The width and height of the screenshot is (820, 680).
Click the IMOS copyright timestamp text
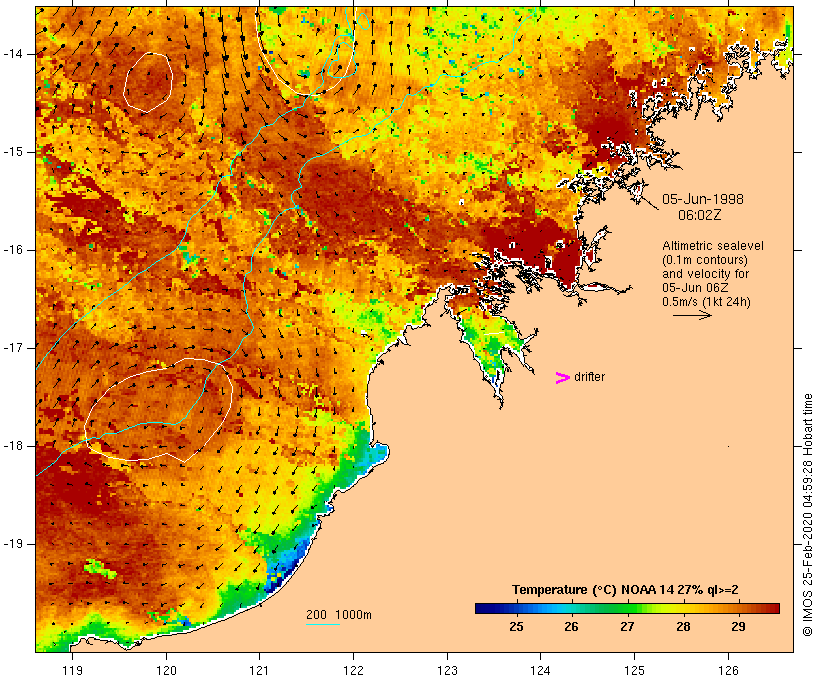[808, 515]
